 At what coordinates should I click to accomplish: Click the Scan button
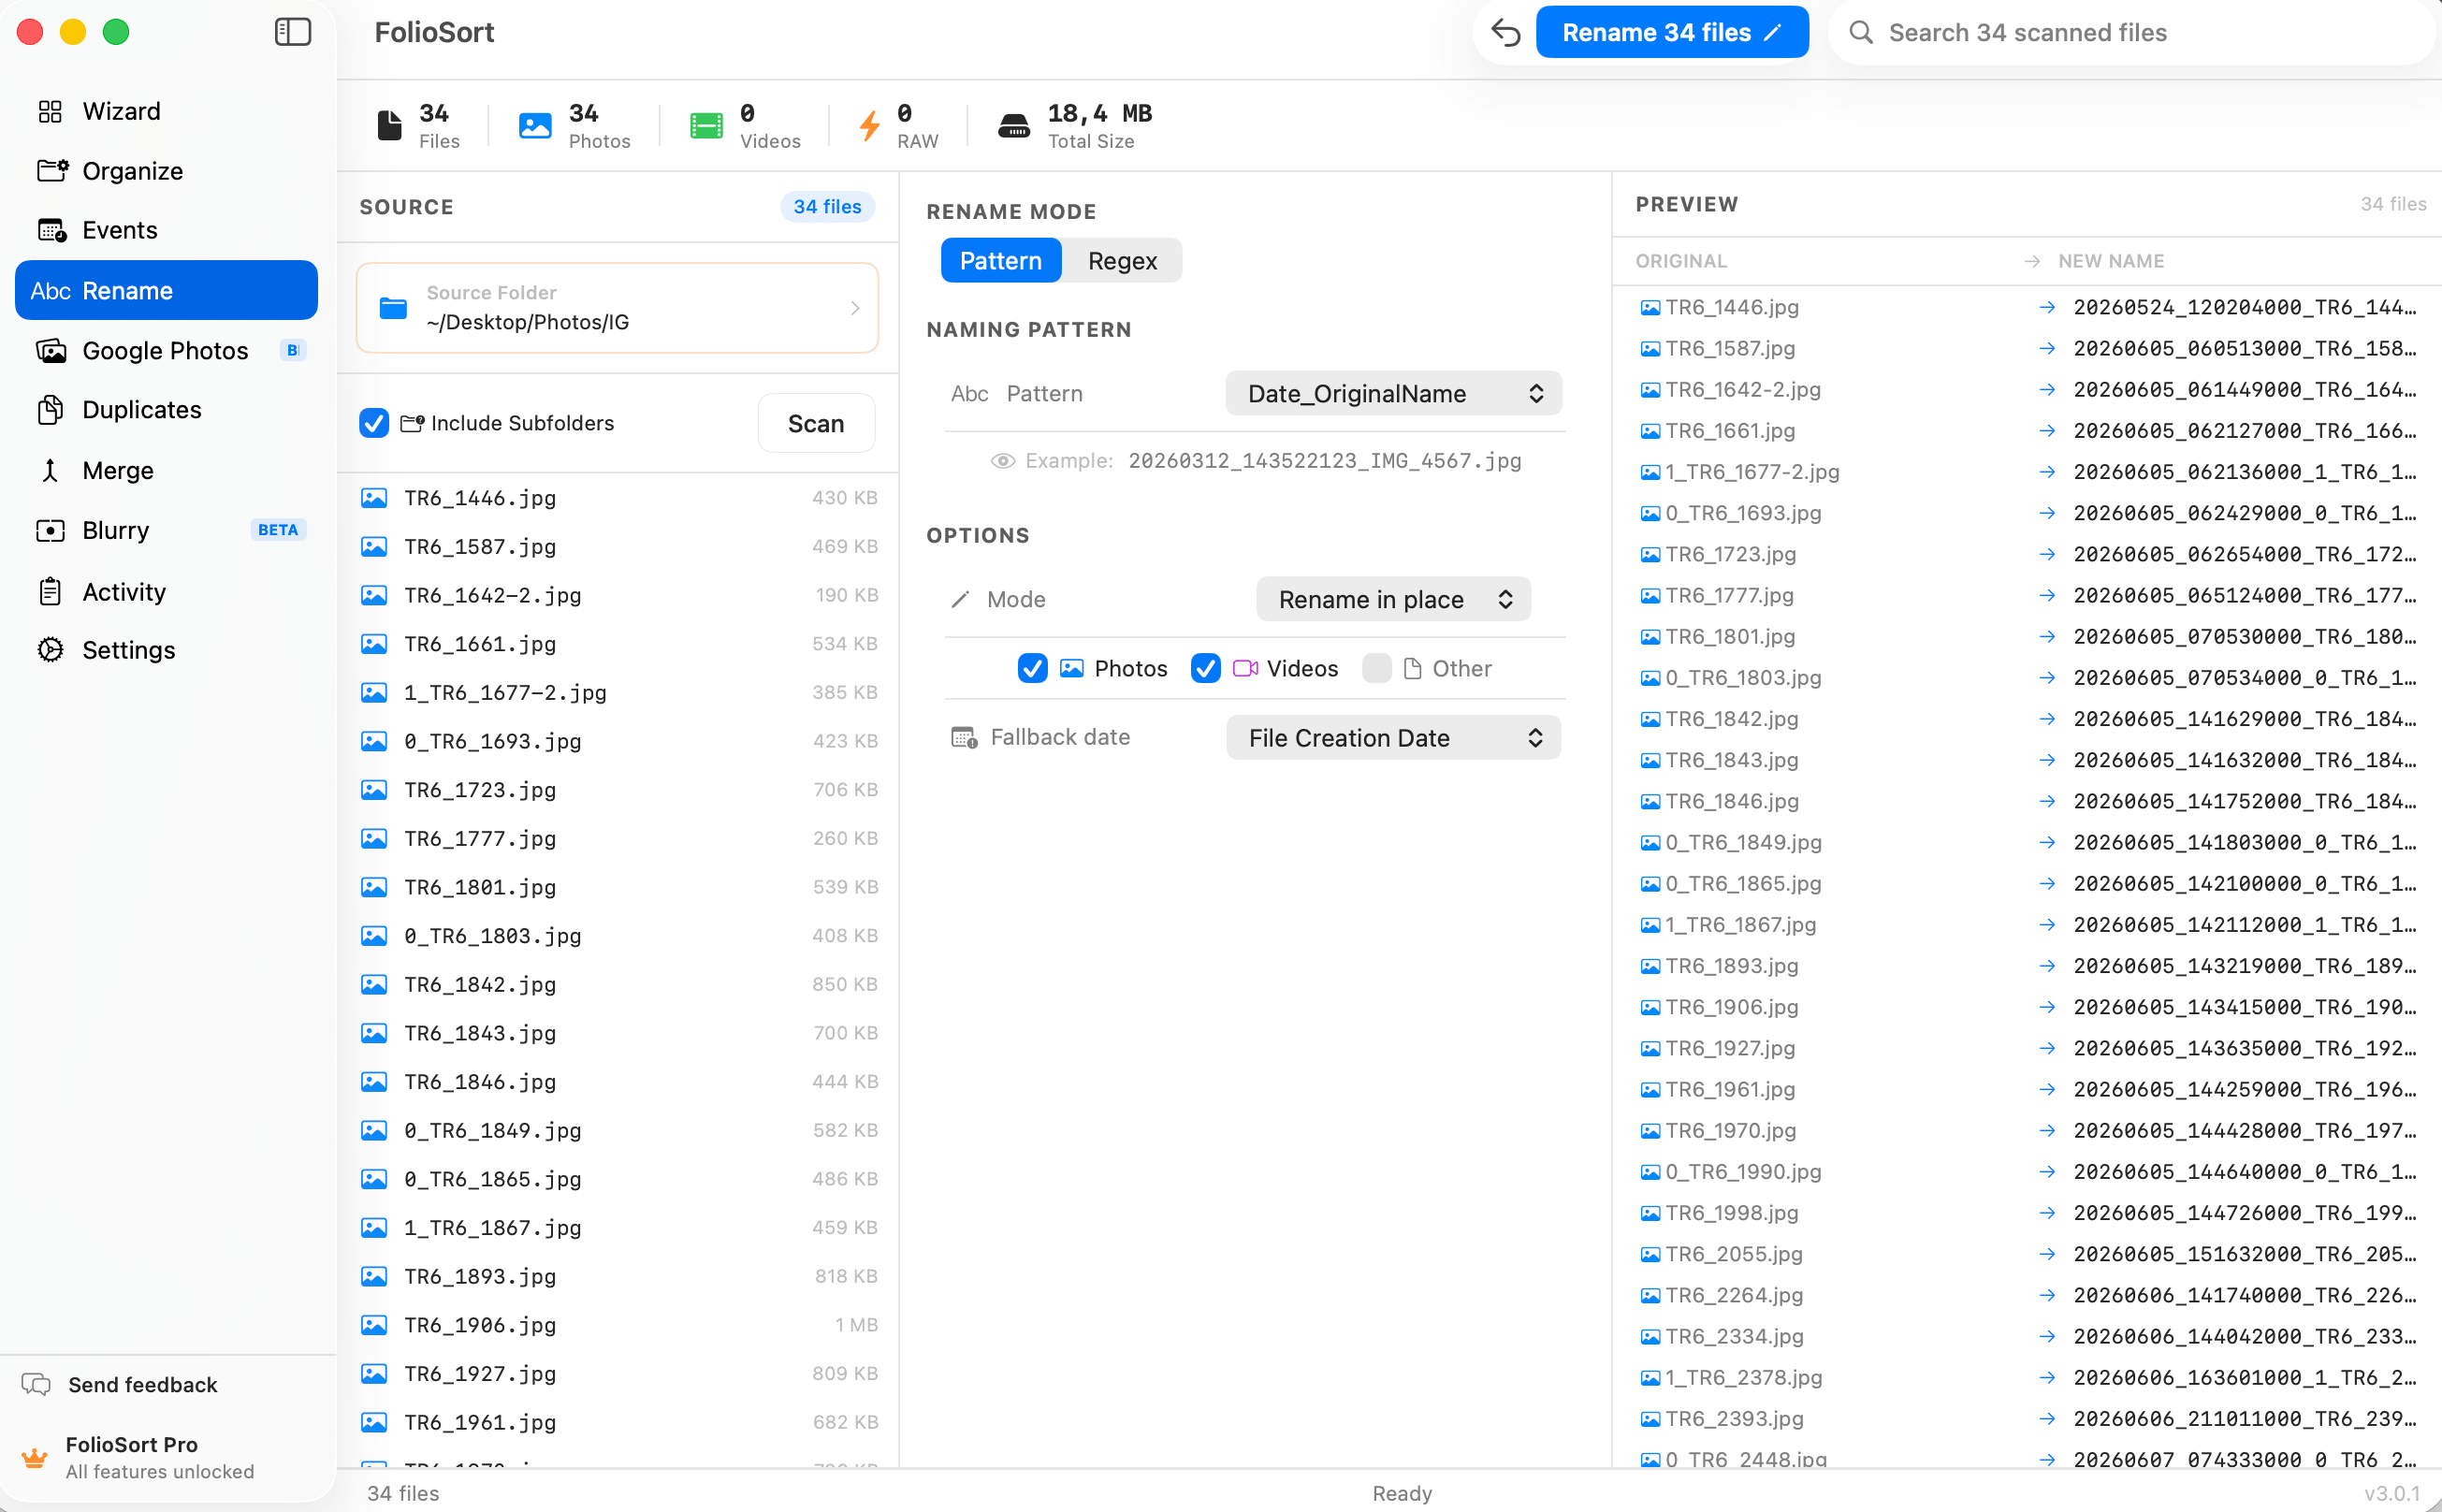click(x=815, y=423)
